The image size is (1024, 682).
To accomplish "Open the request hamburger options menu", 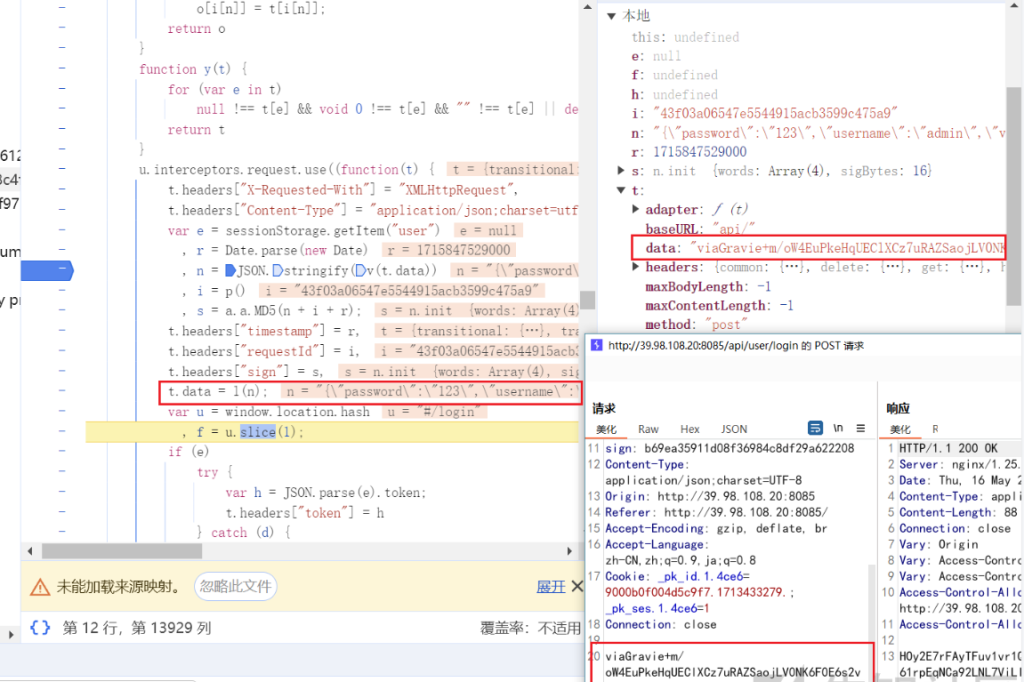I will [x=861, y=428].
